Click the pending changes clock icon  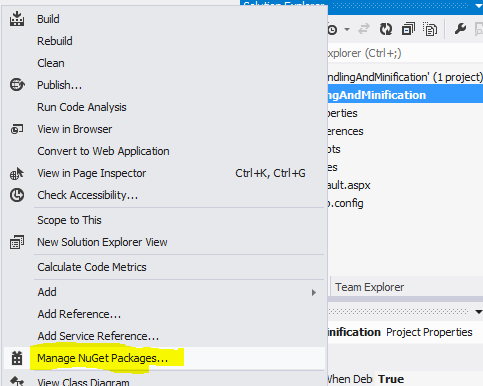pos(333,30)
